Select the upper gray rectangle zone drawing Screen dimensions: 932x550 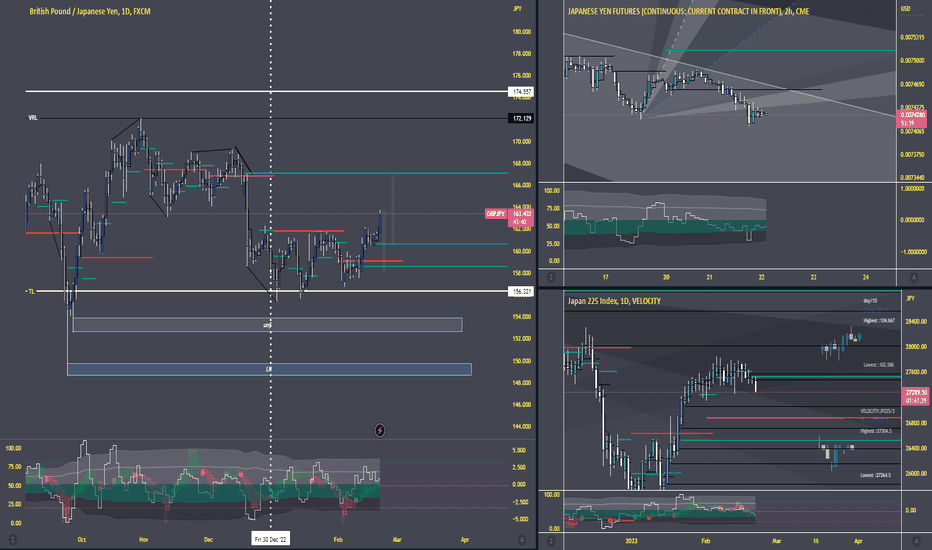[267, 325]
